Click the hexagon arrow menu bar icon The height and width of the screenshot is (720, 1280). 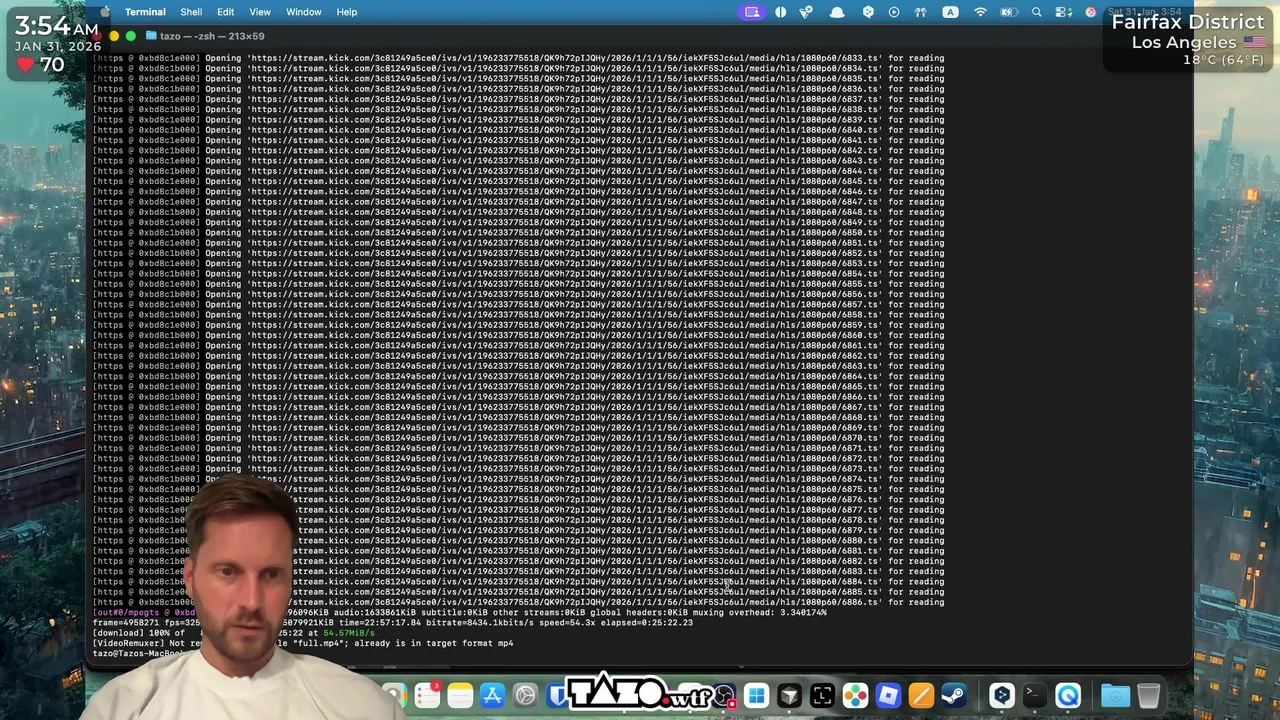tap(868, 12)
